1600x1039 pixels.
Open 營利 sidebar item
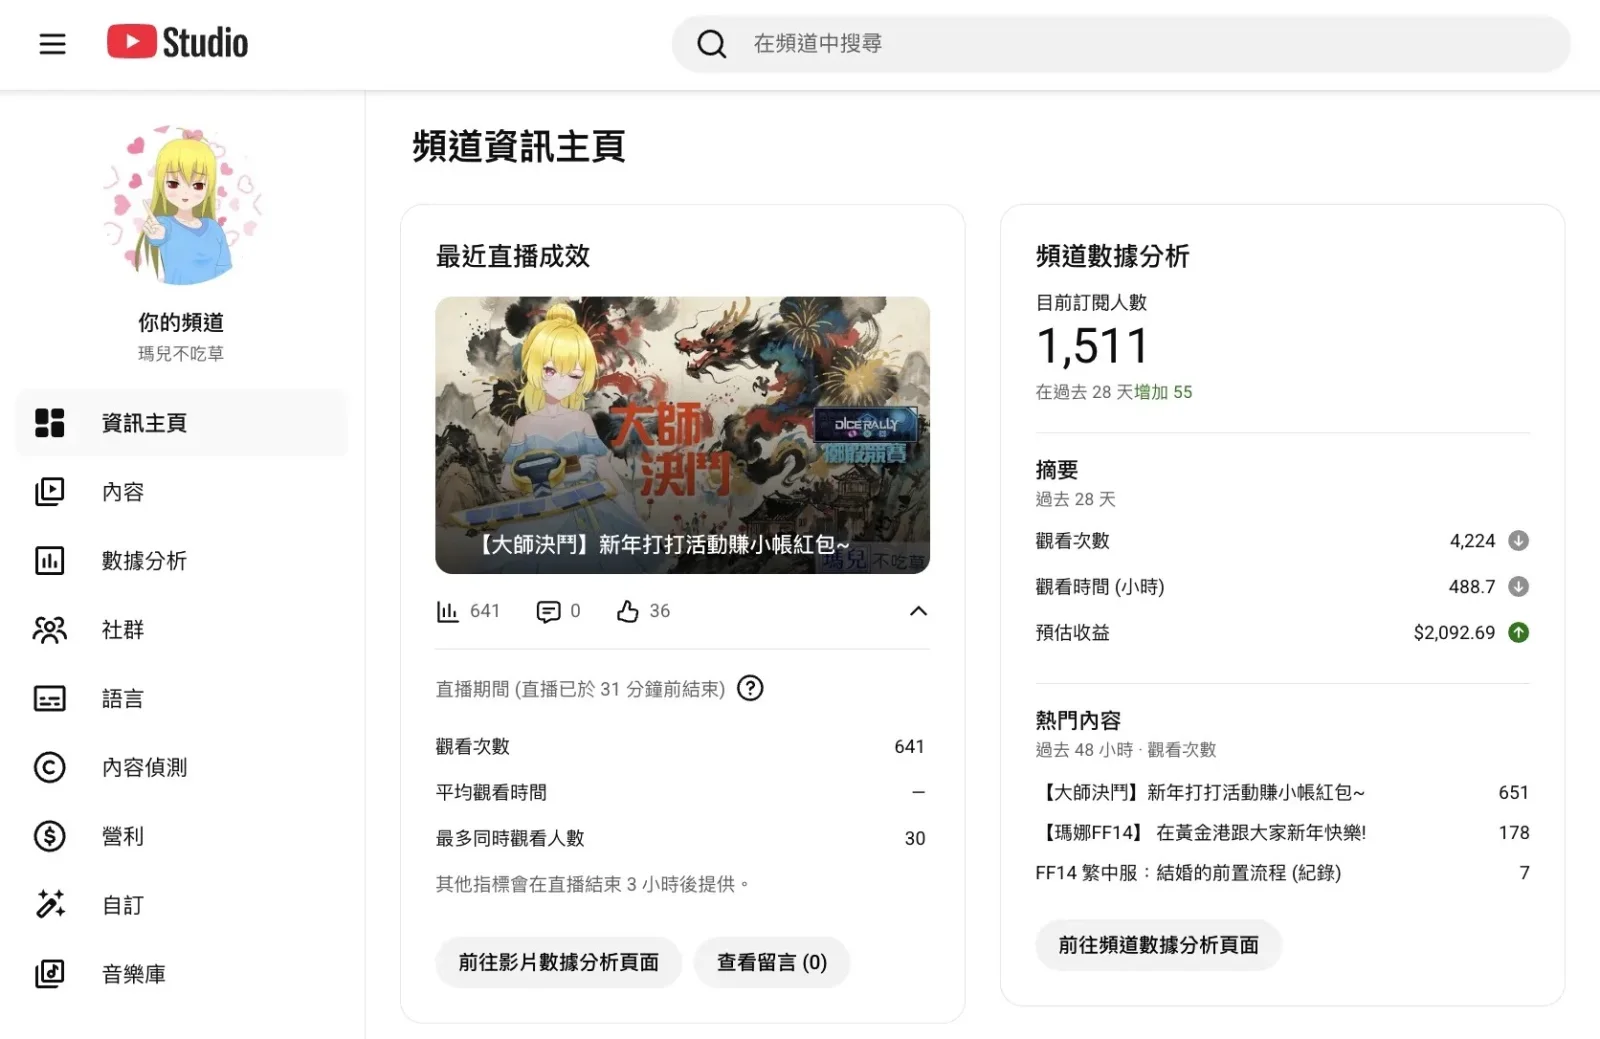pos(182,836)
